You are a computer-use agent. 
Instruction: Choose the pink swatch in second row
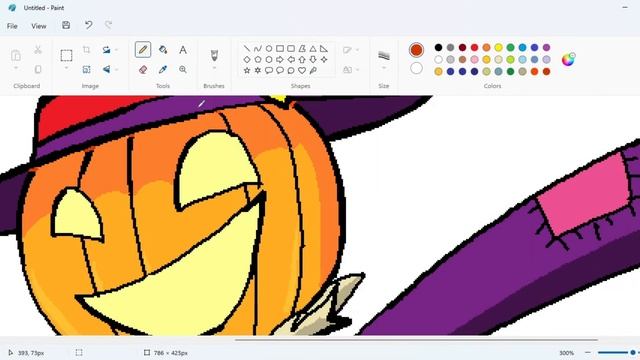474,60
